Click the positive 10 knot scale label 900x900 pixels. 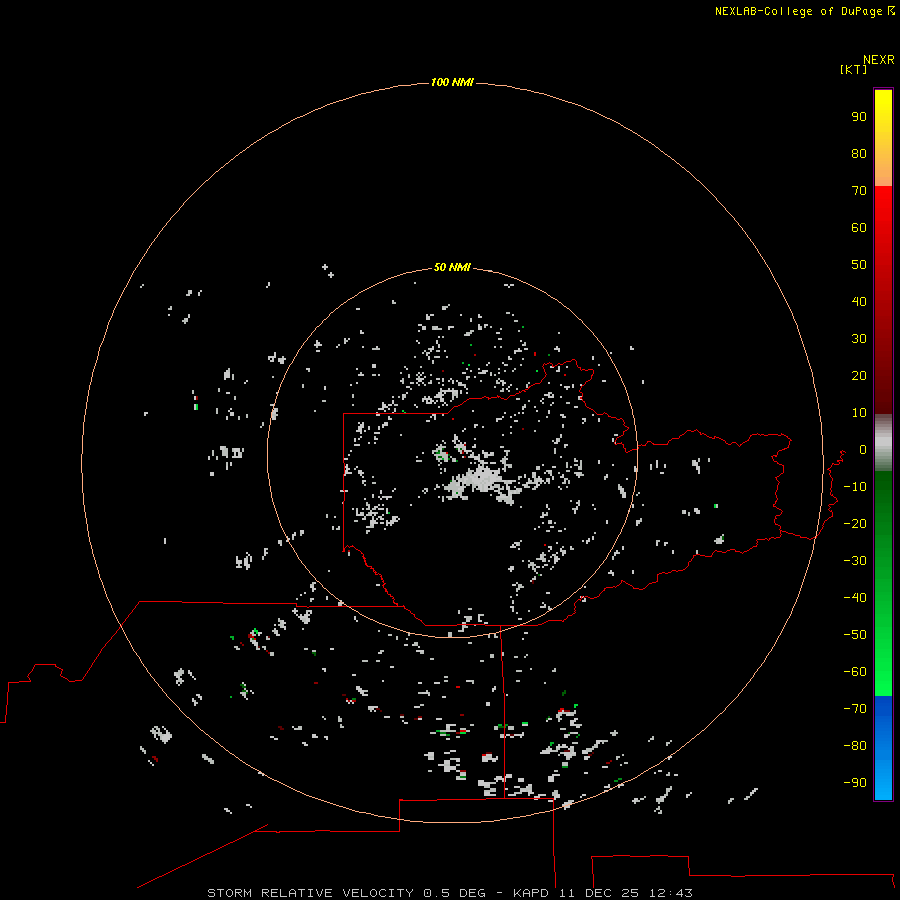(x=859, y=413)
